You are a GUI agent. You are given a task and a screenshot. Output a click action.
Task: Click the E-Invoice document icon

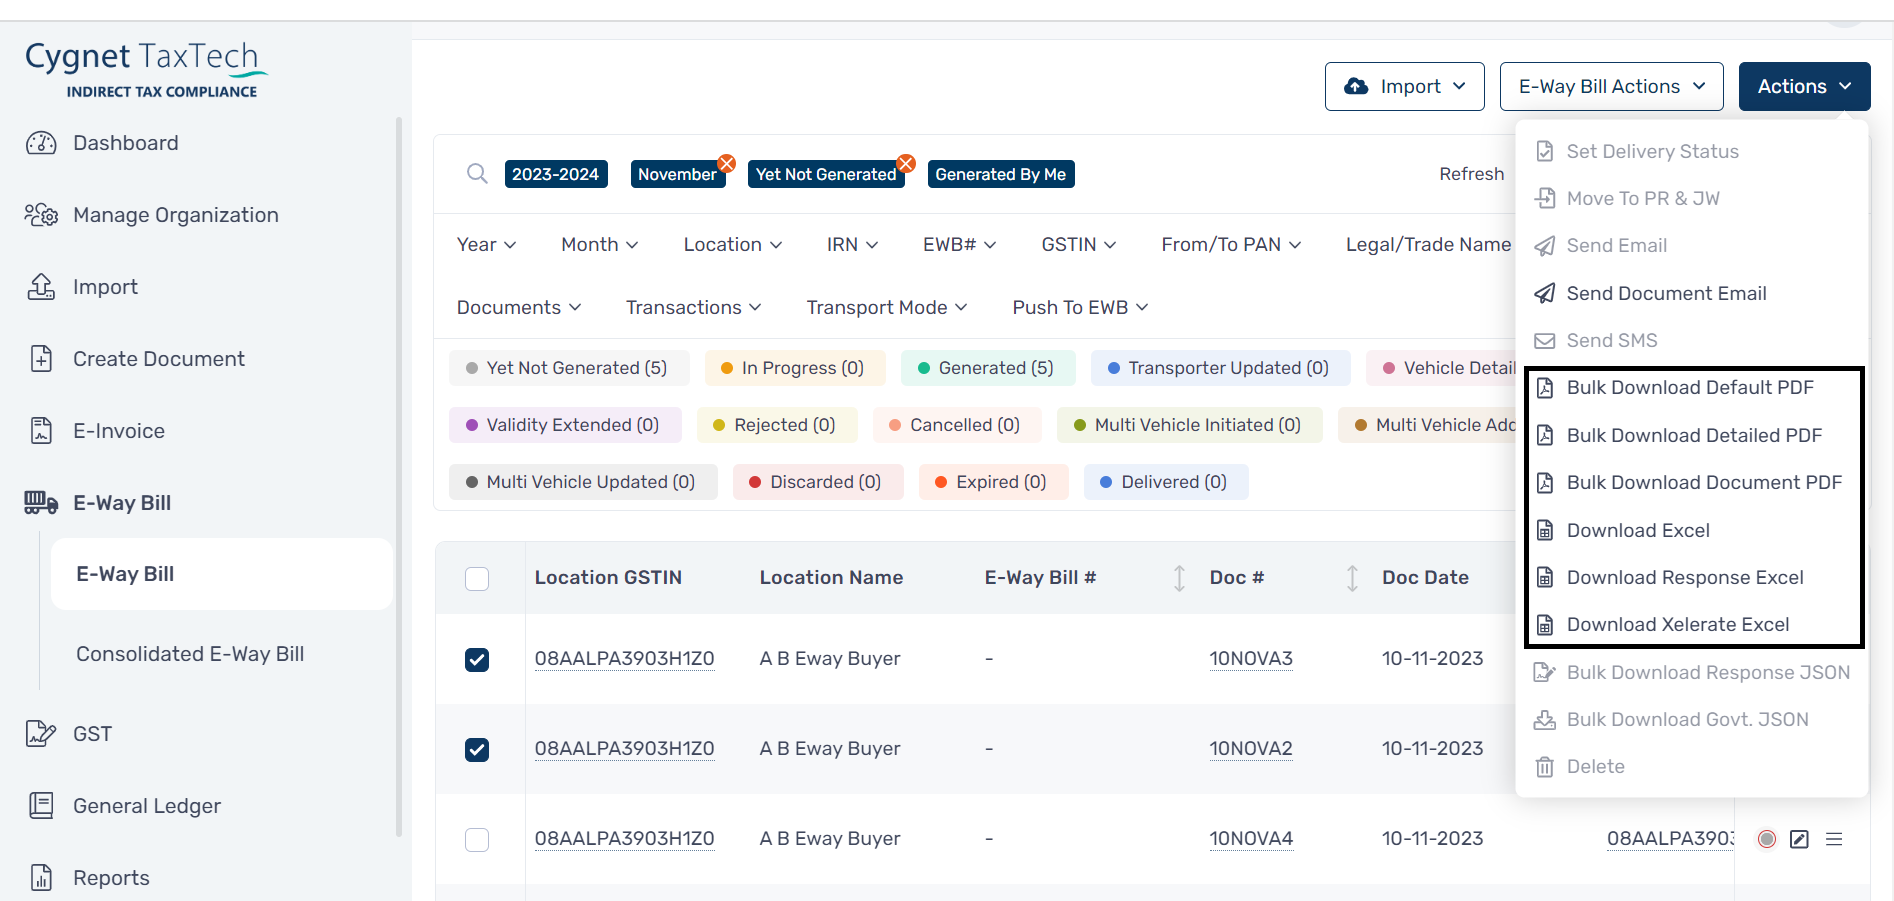click(41, 431)
